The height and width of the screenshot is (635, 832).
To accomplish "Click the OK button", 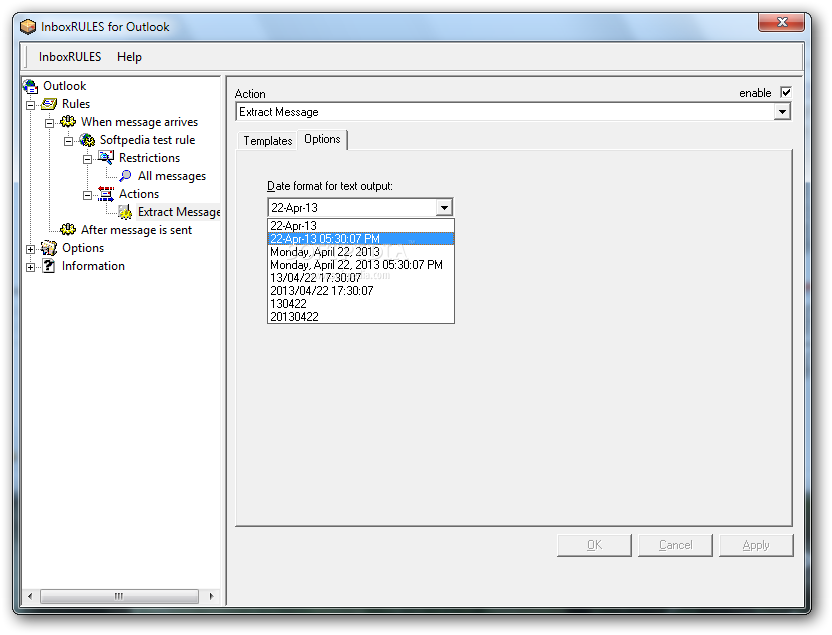I will point(594,545).
